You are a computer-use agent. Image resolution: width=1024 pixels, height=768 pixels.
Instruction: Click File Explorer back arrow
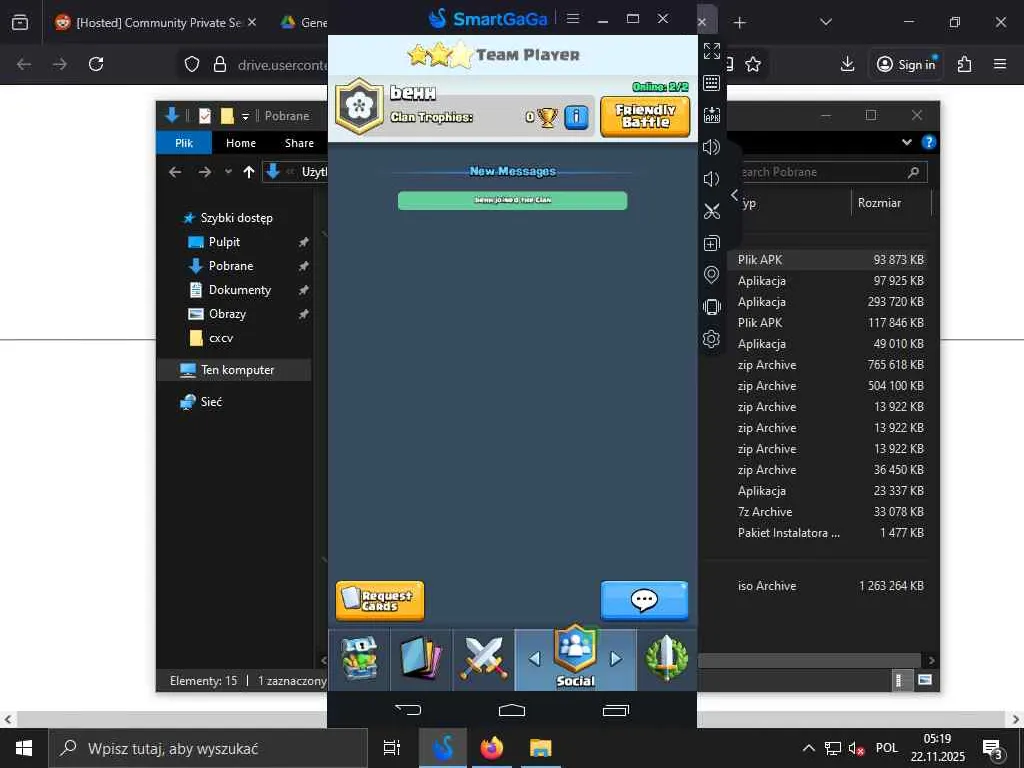point(175,172)
